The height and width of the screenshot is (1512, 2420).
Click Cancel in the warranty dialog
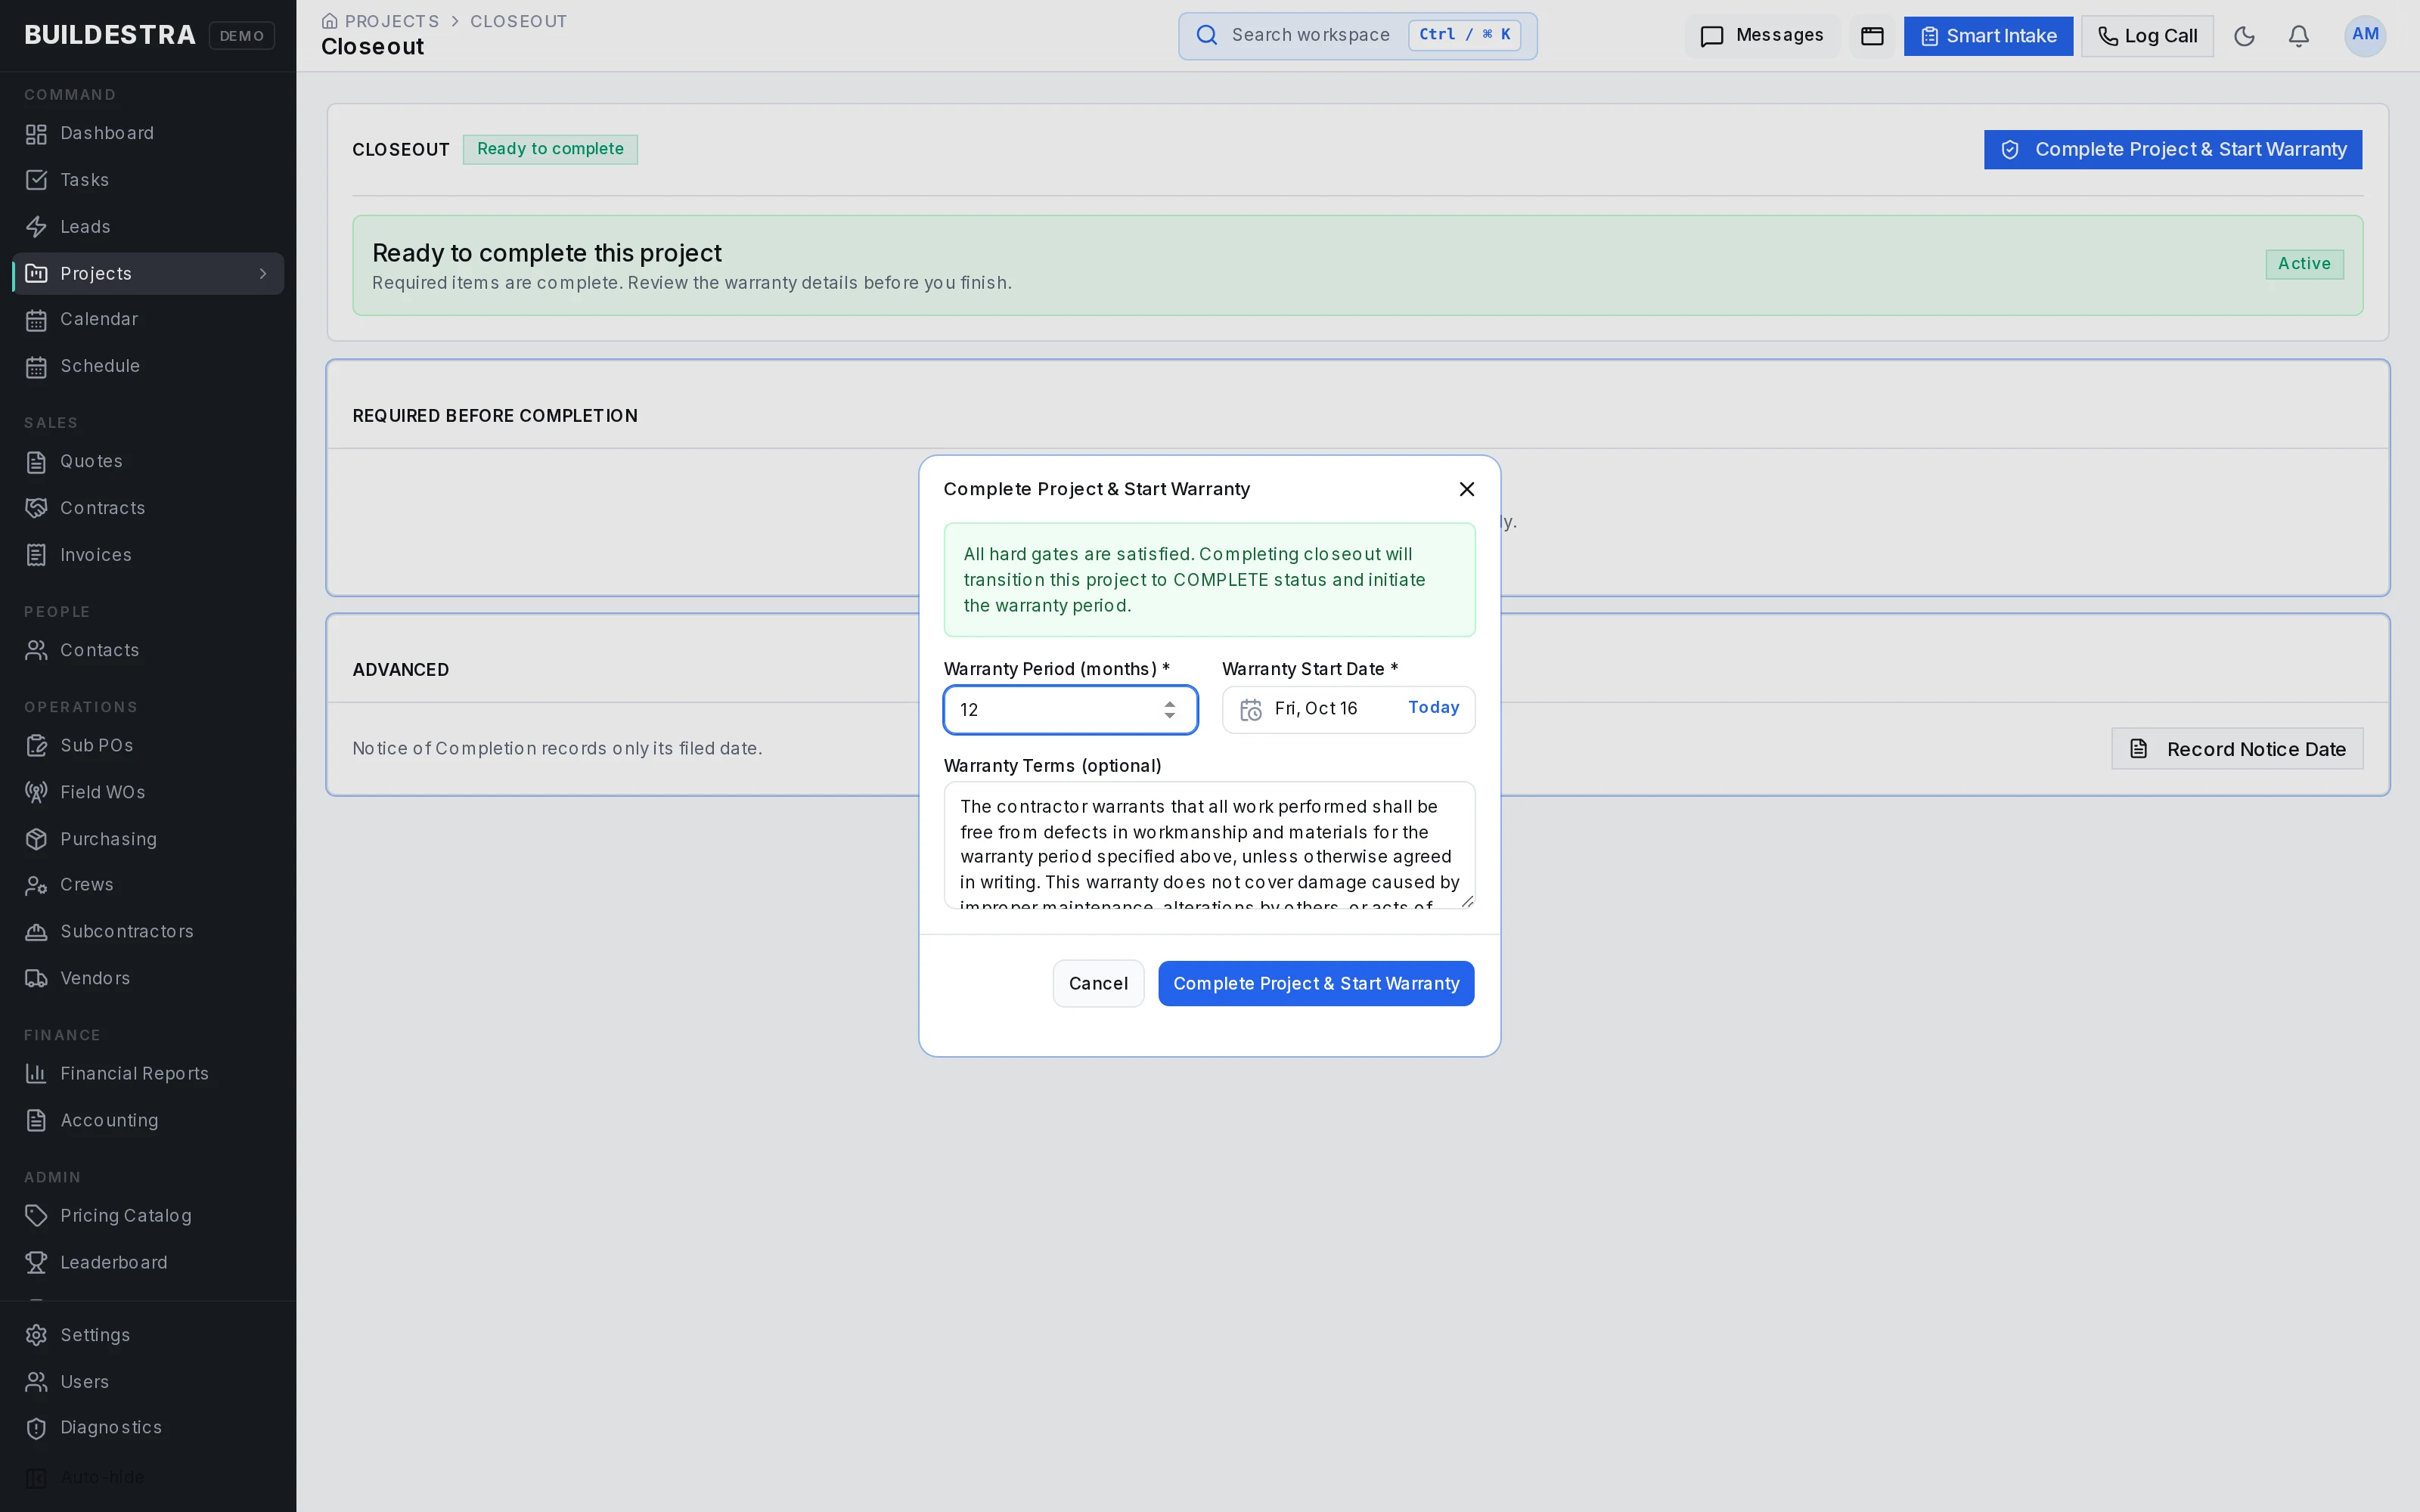click(x=1098, y=984)
